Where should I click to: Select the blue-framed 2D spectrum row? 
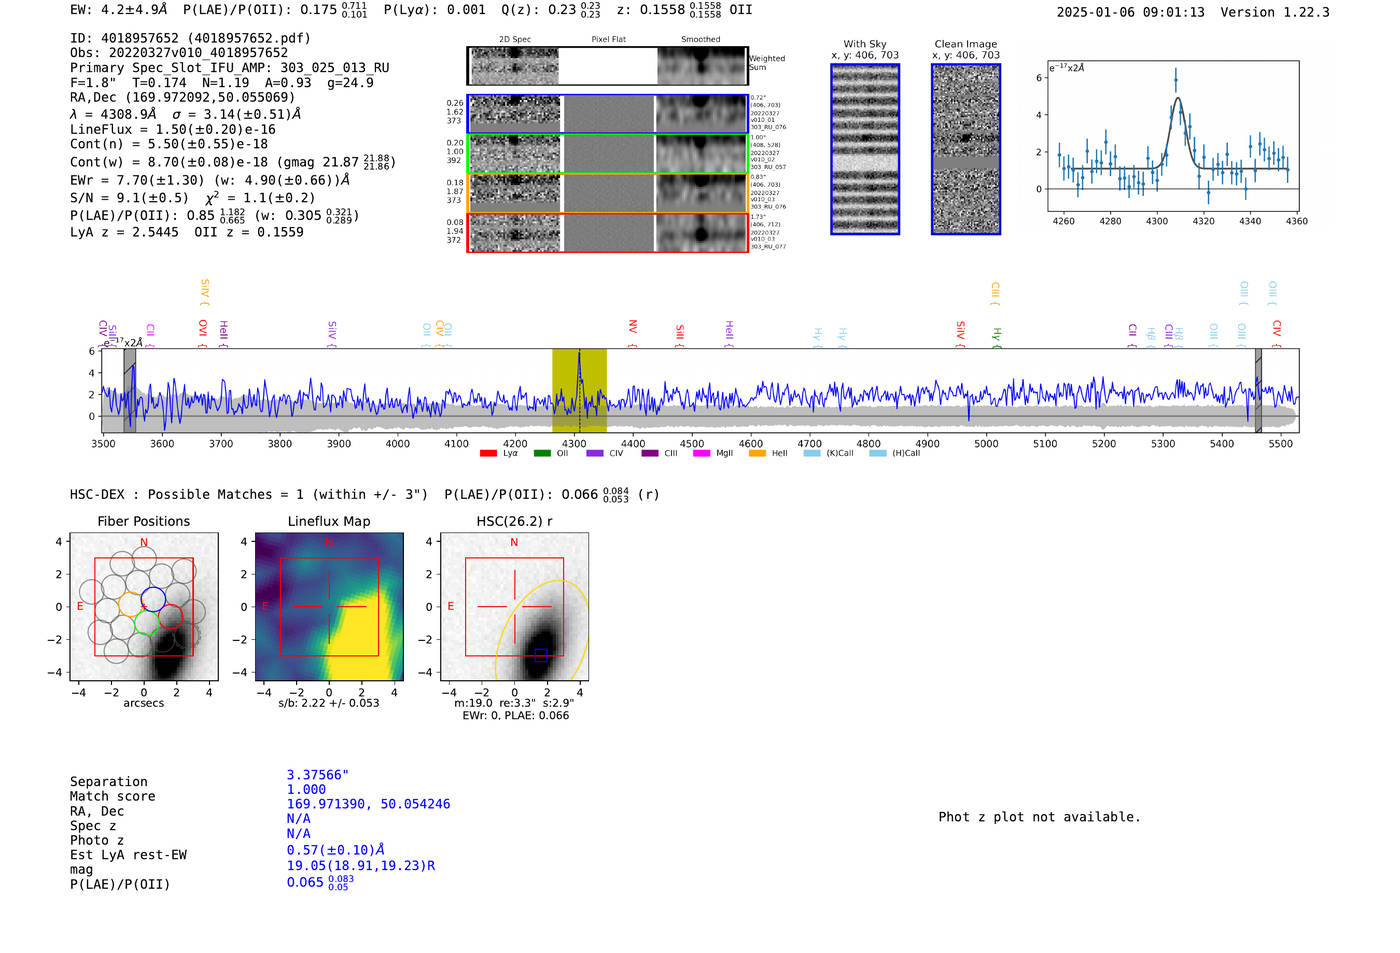[x=607, y=114]
